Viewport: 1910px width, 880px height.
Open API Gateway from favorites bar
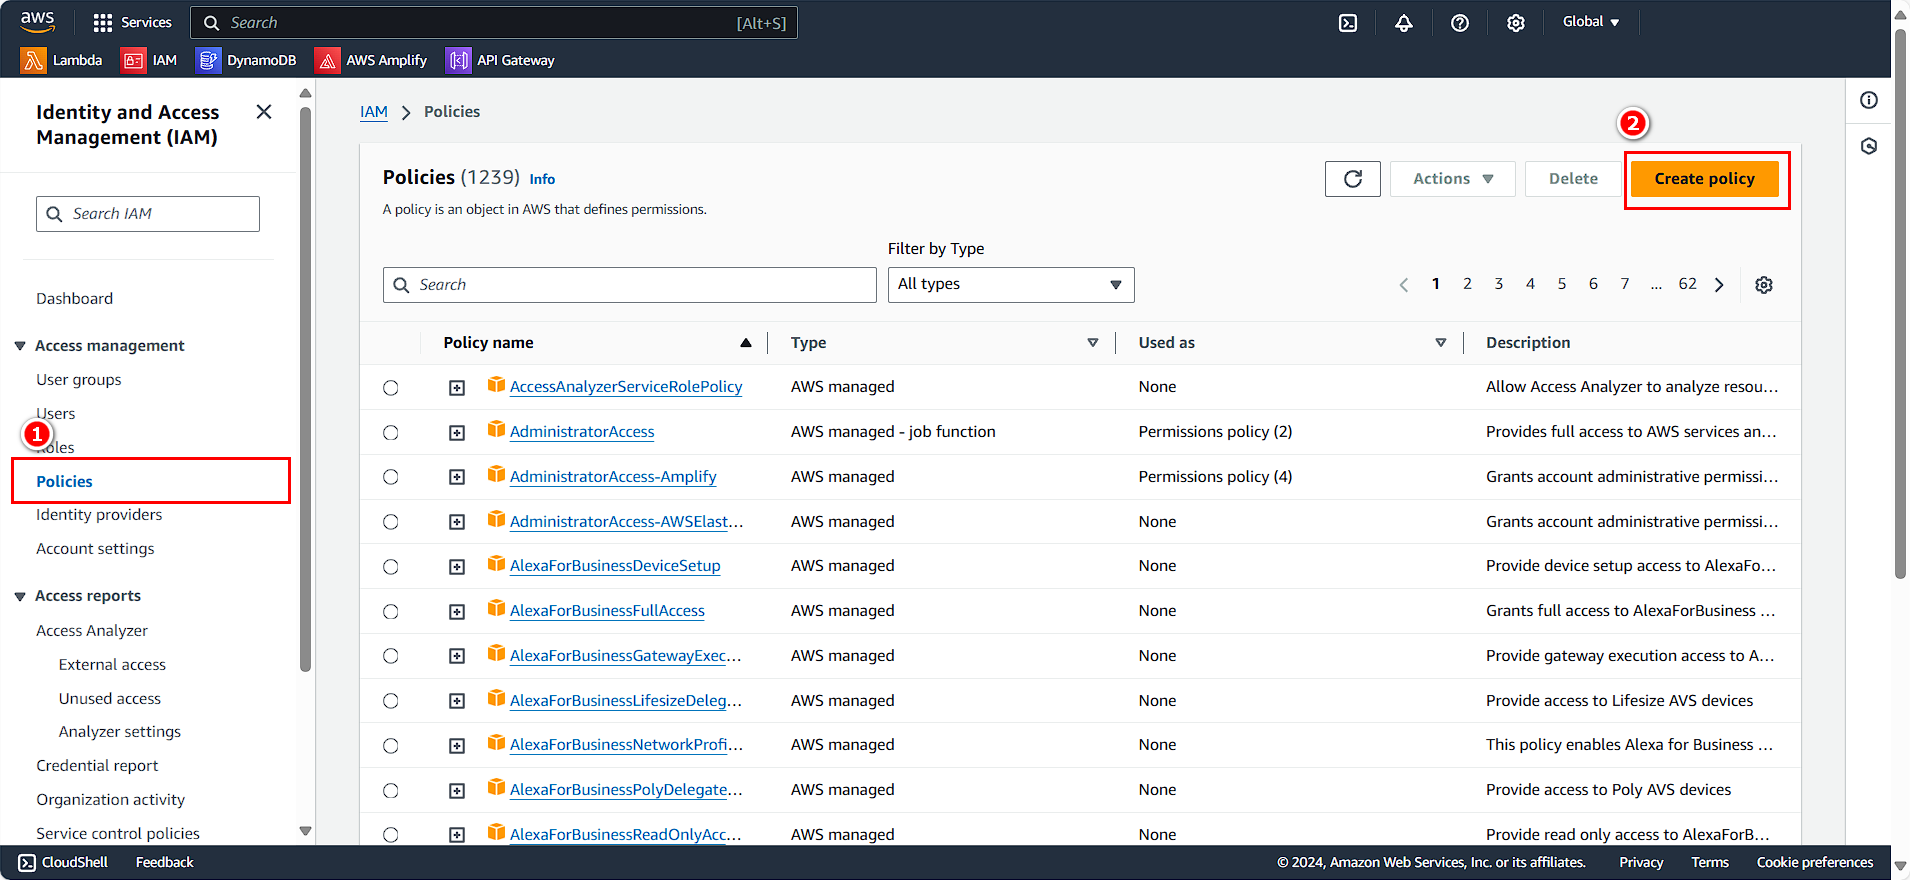point(500,60)
